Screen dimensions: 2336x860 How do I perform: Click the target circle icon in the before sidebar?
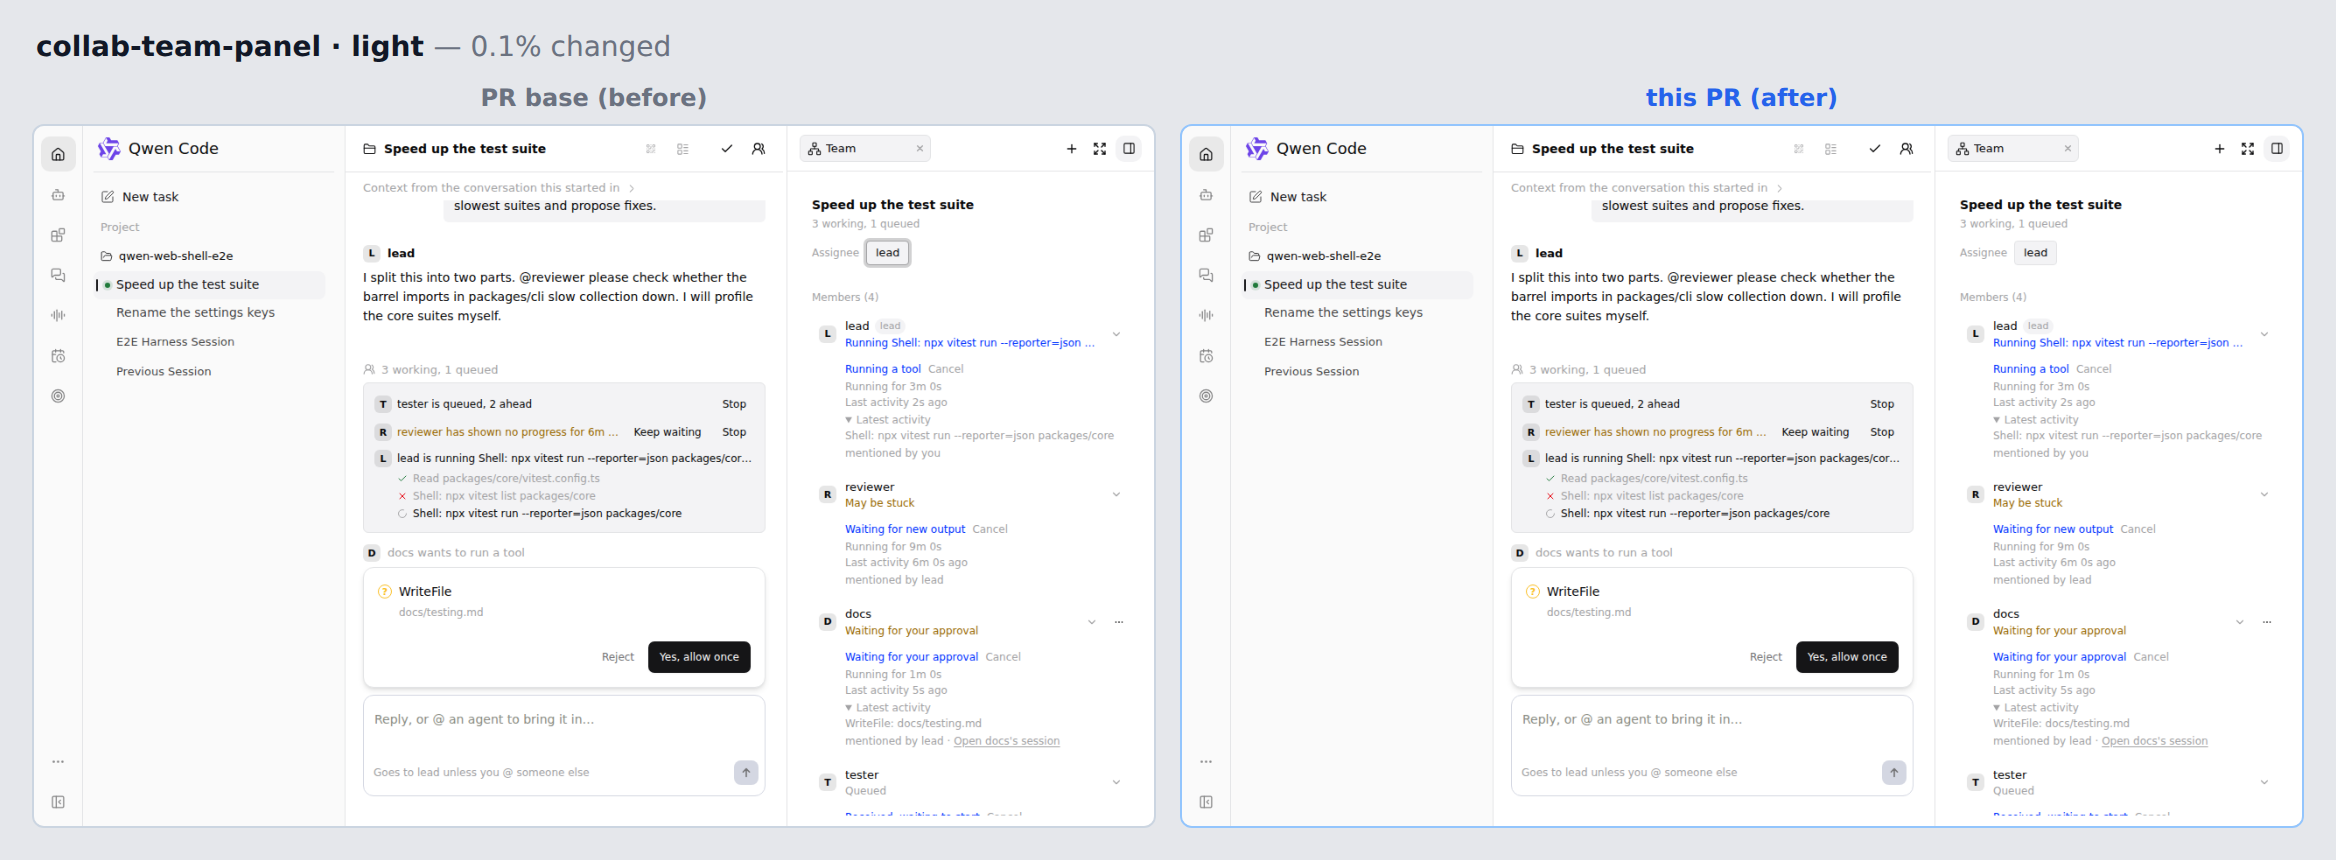[58, 396]
